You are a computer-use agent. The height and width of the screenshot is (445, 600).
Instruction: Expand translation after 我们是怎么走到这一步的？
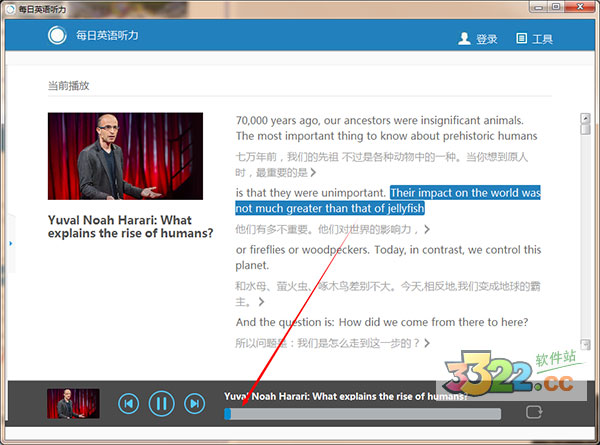(427, 343)
